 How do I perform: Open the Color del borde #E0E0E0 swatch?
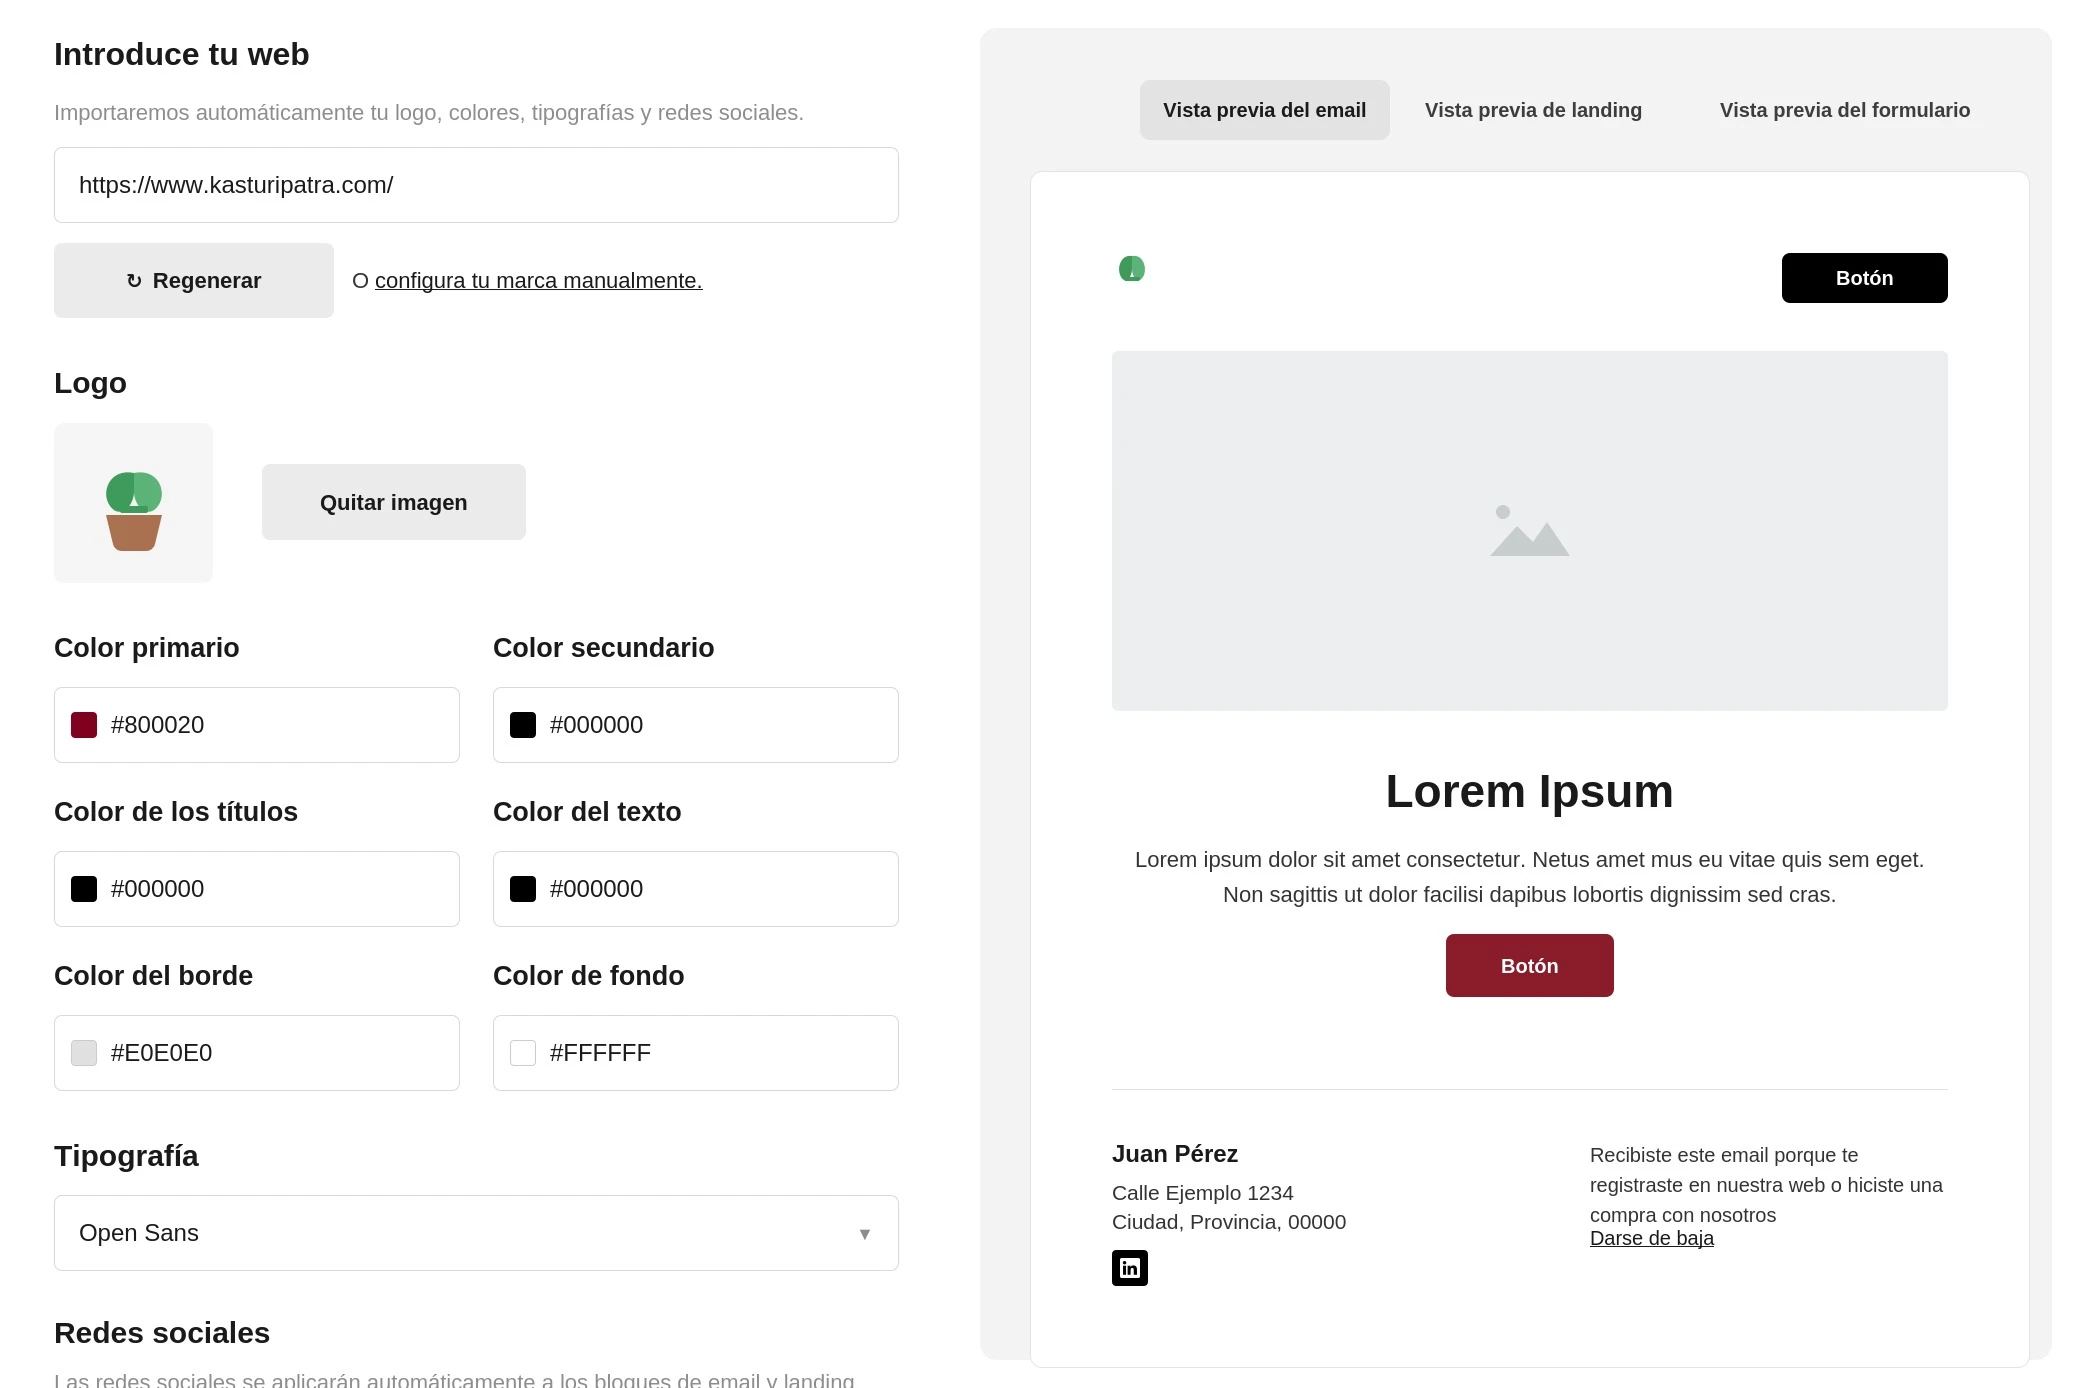[84, 1053]
